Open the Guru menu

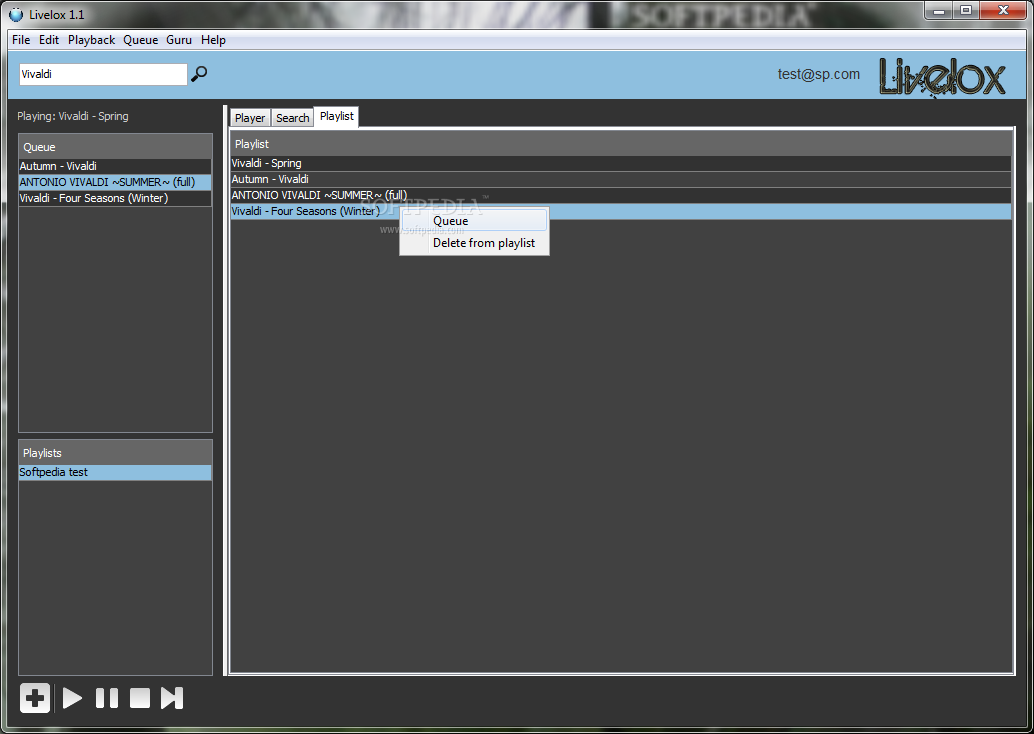coord(179,40)
